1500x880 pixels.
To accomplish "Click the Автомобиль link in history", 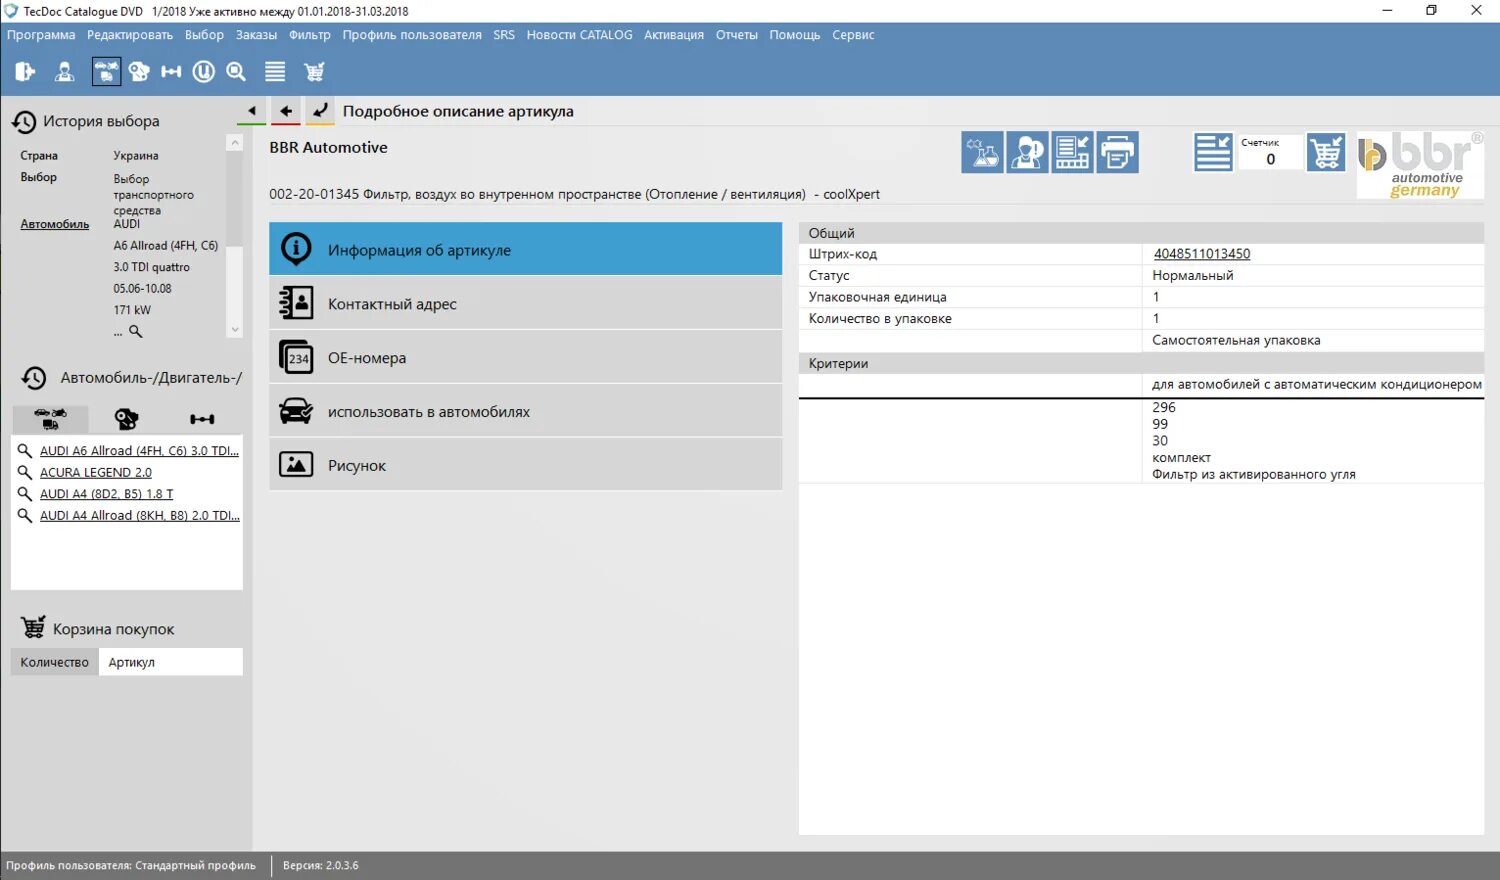I will coord(55,224).
